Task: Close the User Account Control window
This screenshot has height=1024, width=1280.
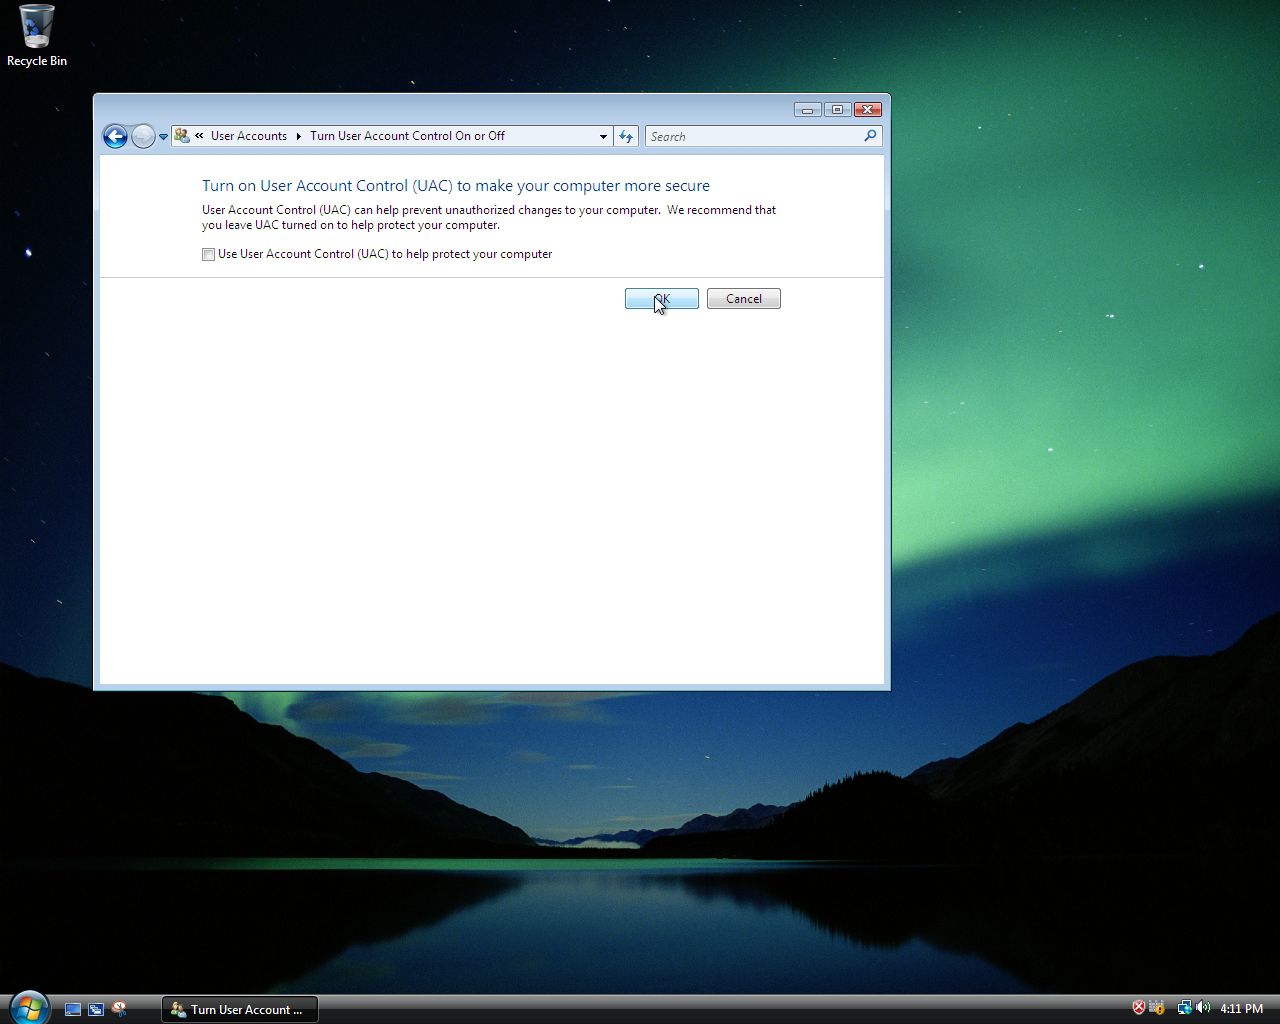Action: click(867, 109)
